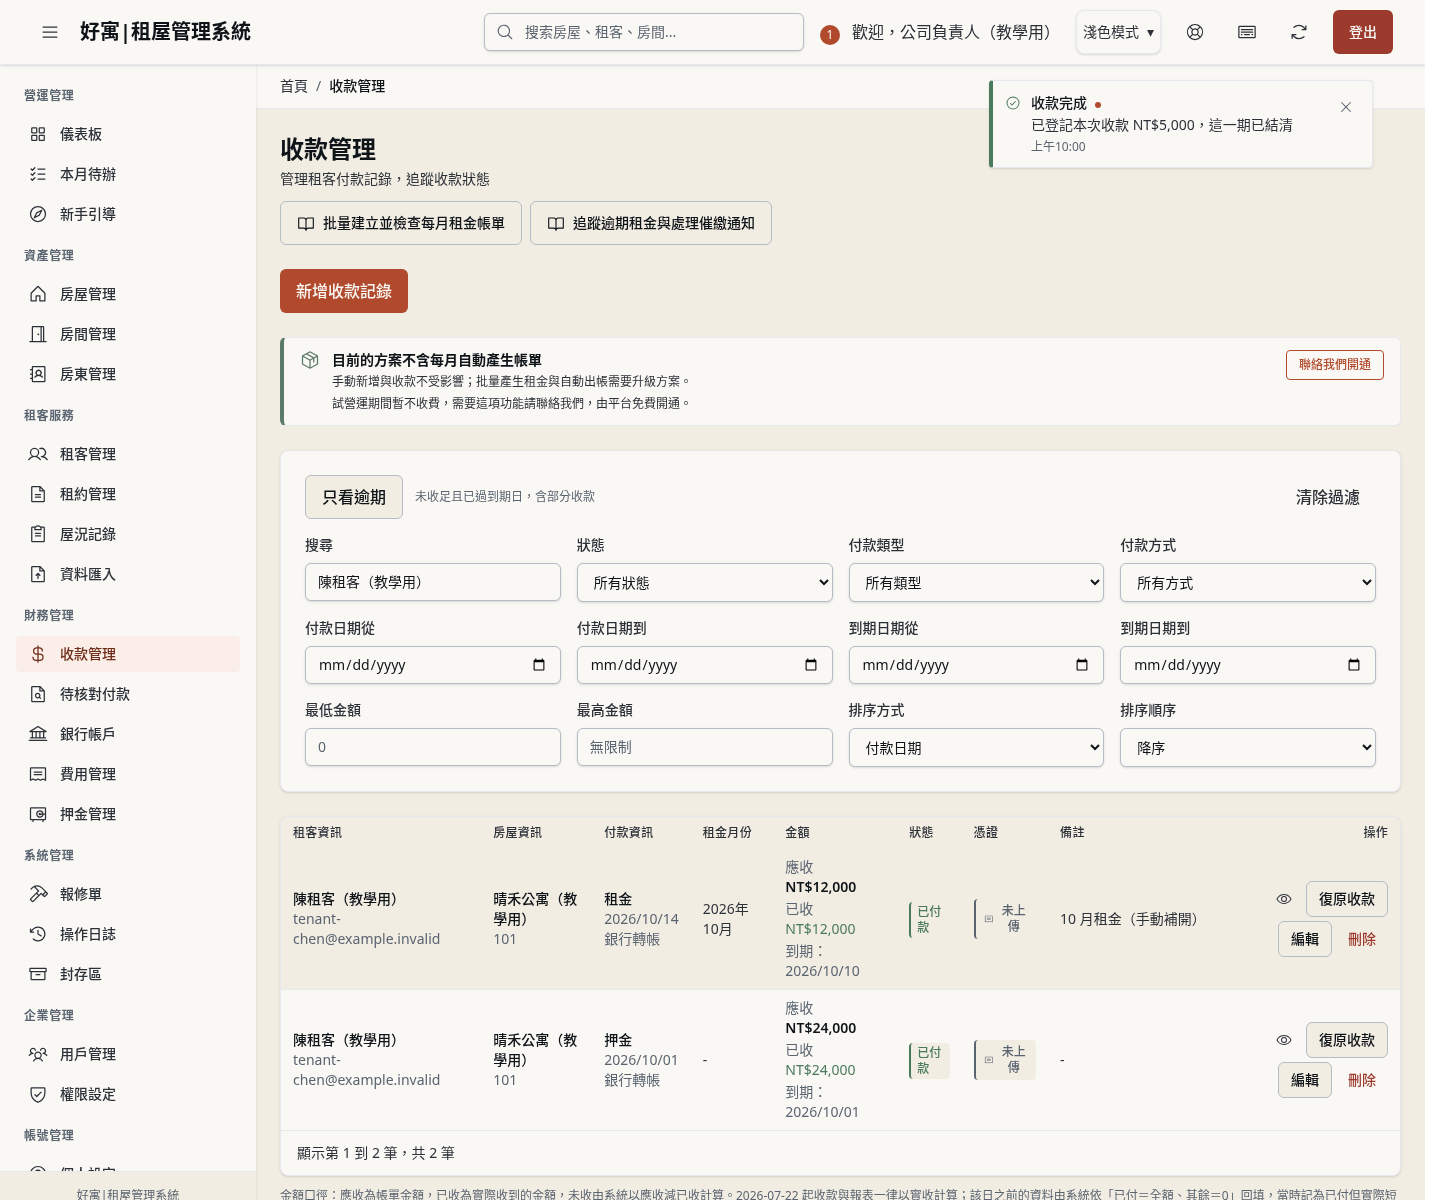This screenshot has height=1200, width=1440.
Task: Open 操作日誌 in sidebar
Action: coord(128,934)
